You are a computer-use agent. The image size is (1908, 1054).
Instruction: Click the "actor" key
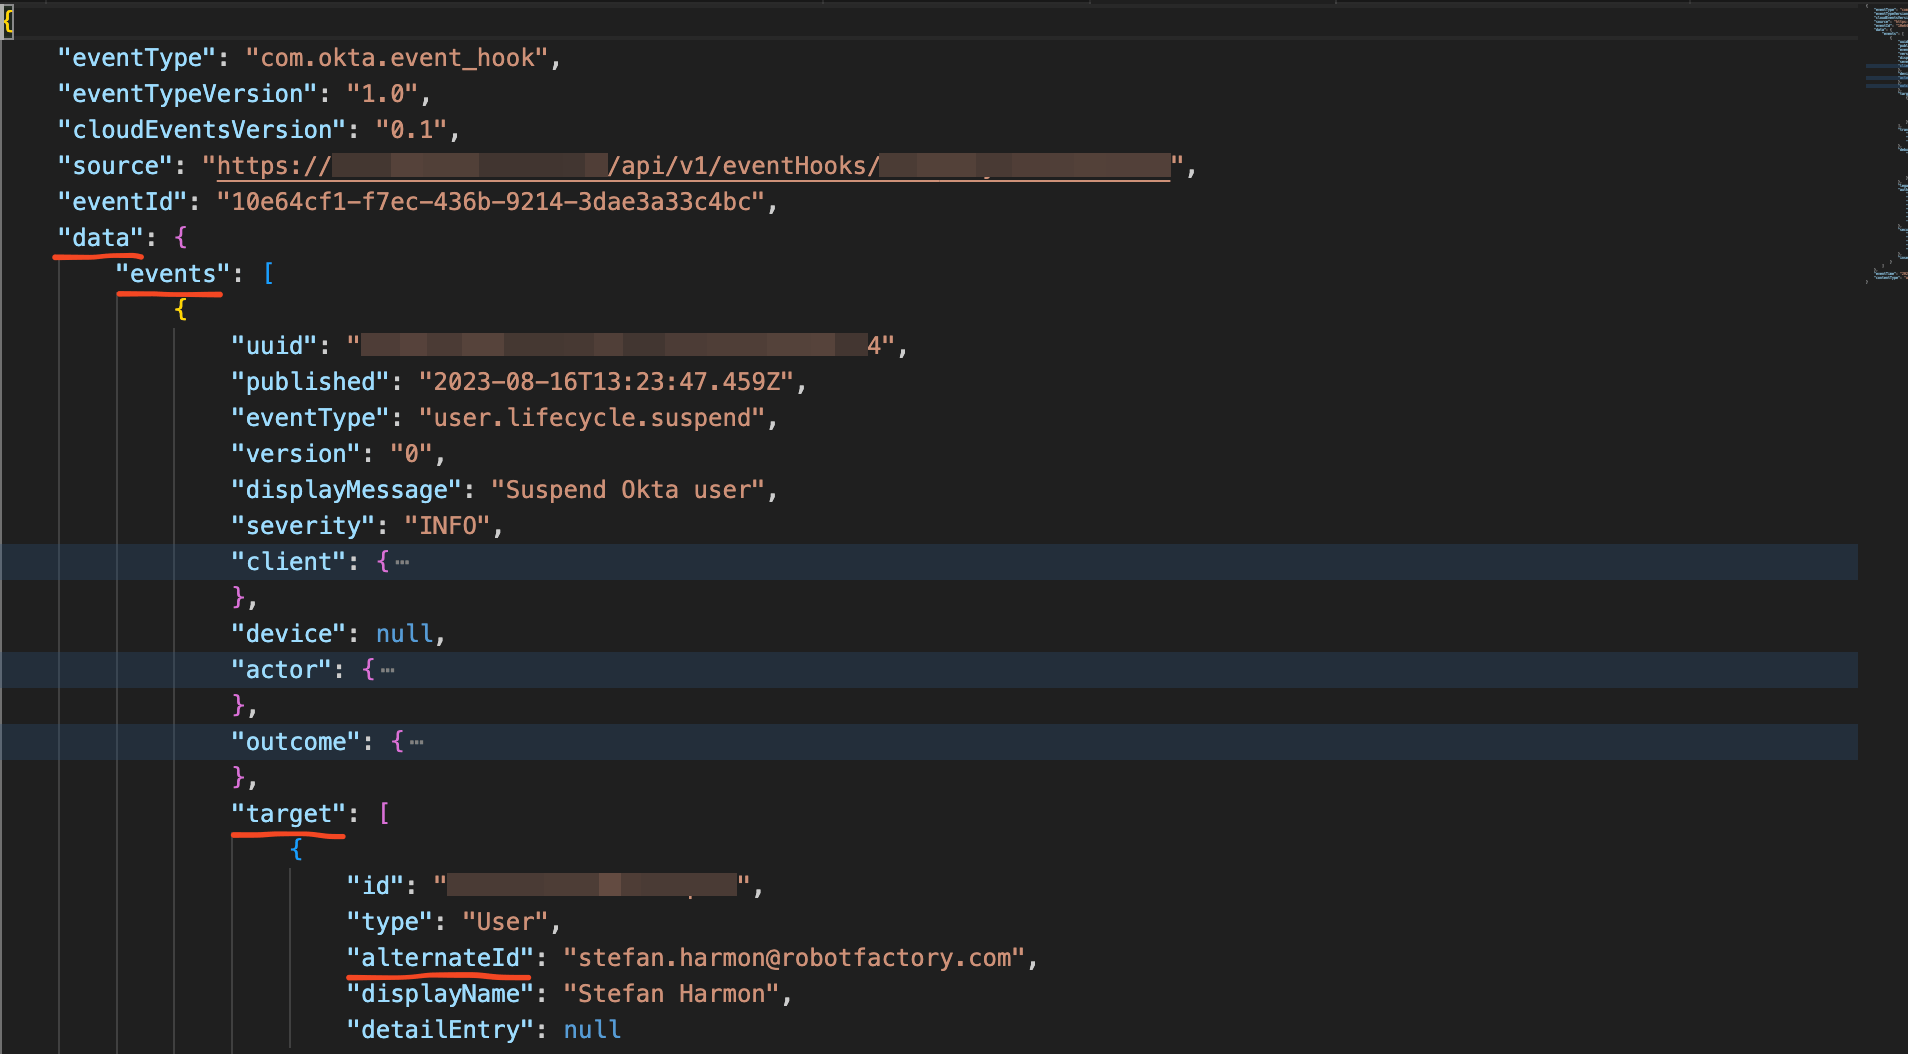pyautogui.click(x=282, y=670)
